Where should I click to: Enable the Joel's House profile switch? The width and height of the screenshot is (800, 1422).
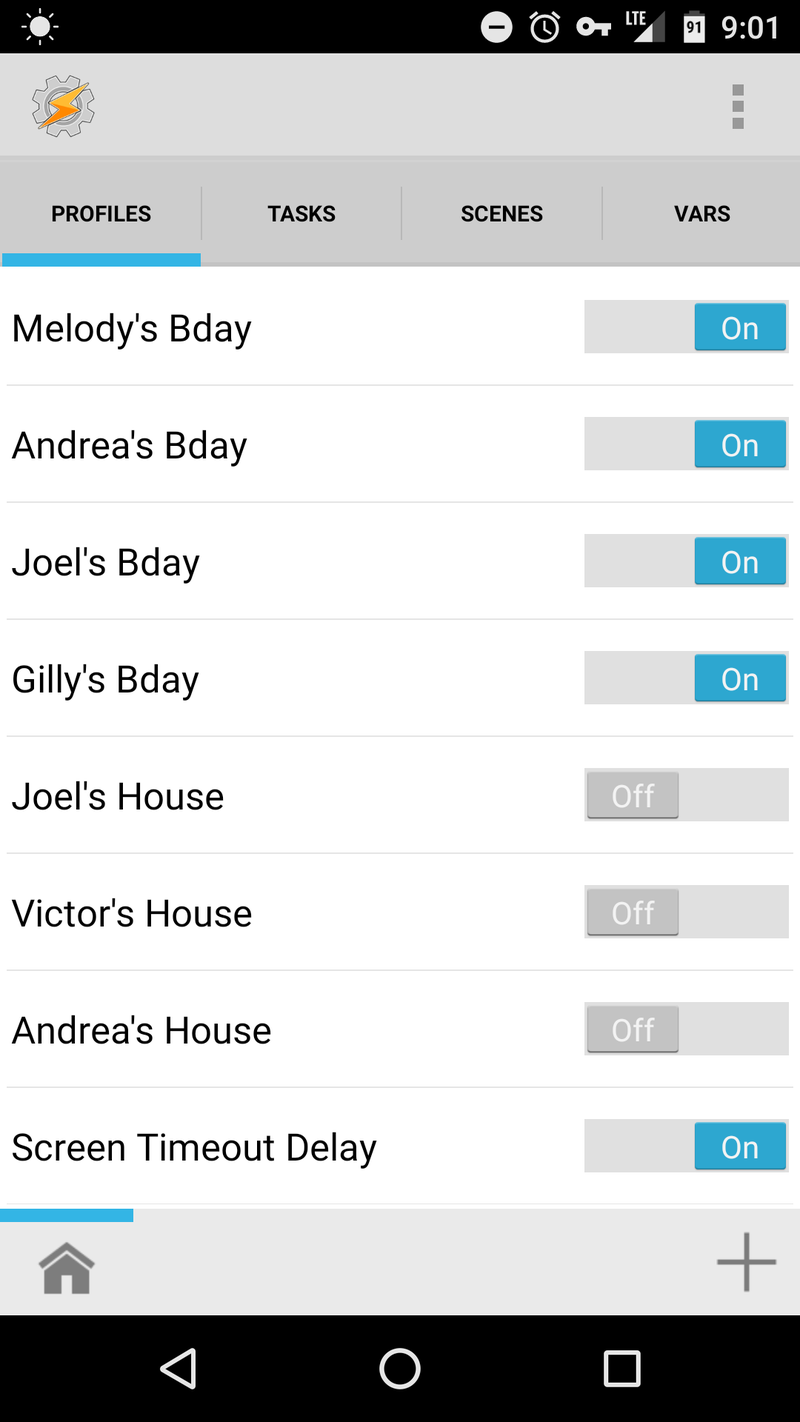point(686,795)
